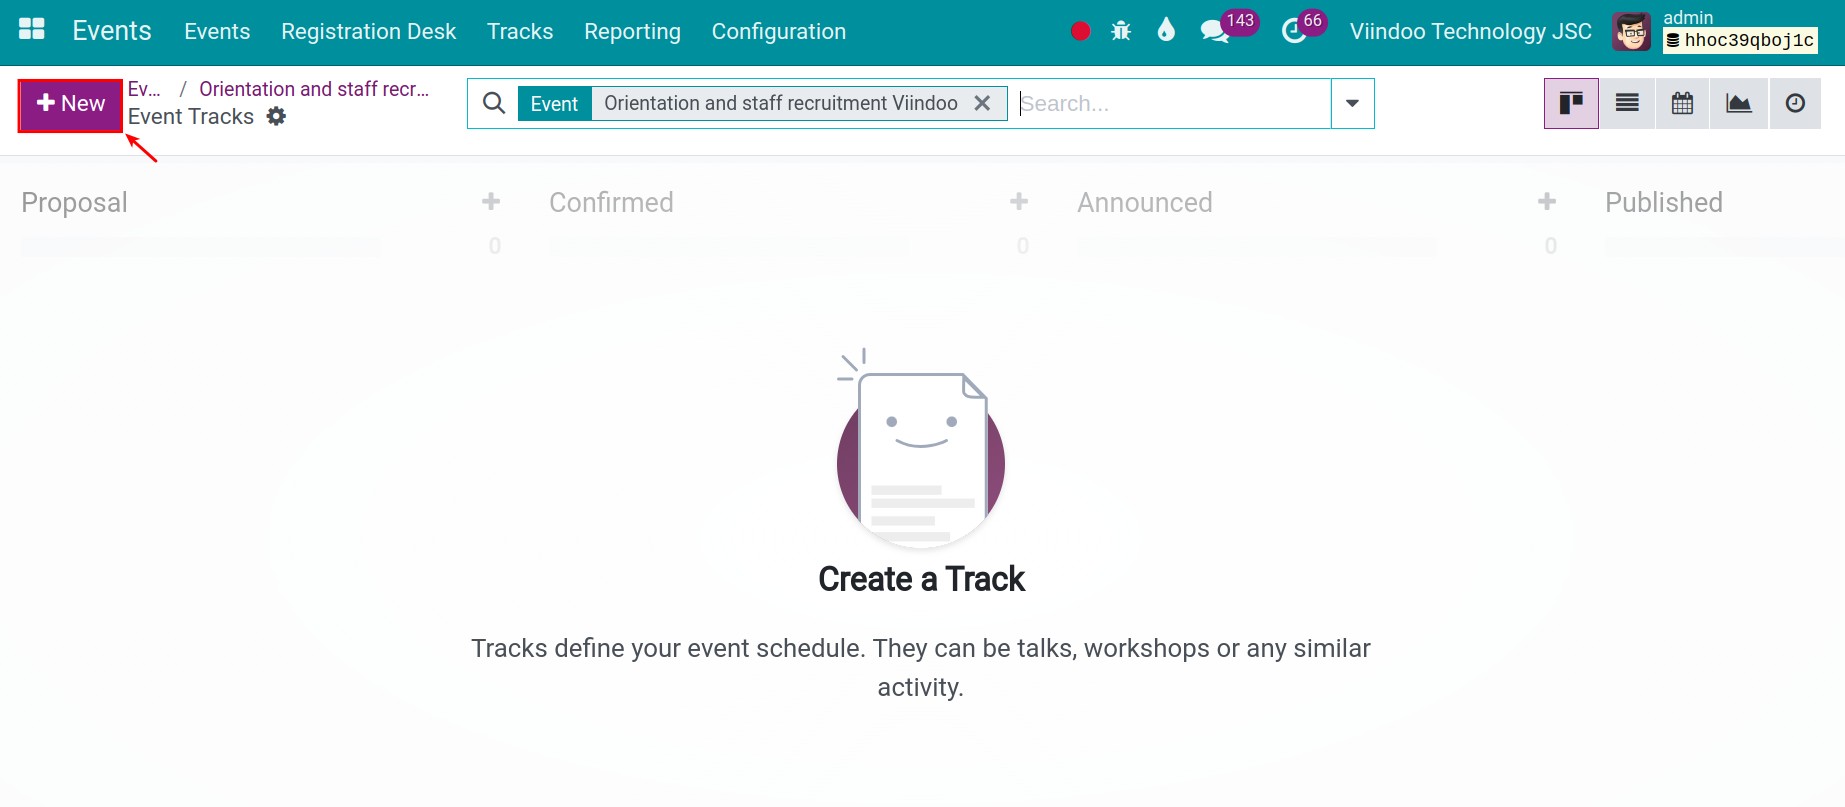Screen dimensions: 1845x807
Task: Switch to Graph view
Action: pyautogui.click(x=1739, y=103)
